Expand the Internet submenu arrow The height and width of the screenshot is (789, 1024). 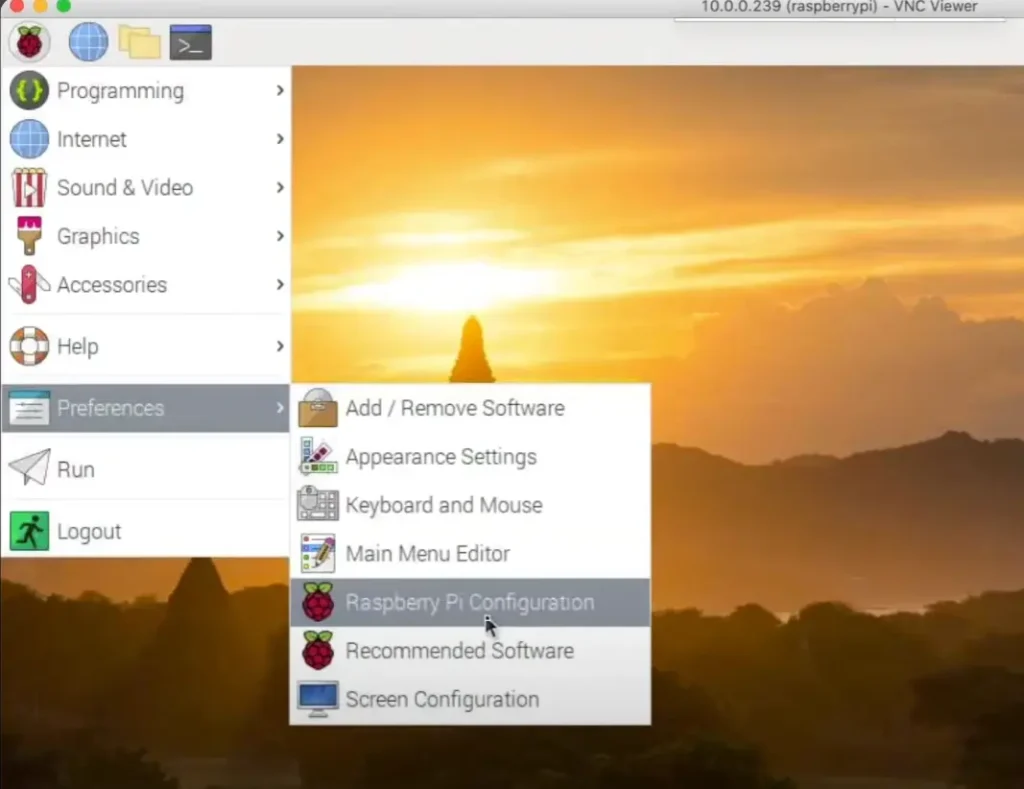click(x=280, y=139)
